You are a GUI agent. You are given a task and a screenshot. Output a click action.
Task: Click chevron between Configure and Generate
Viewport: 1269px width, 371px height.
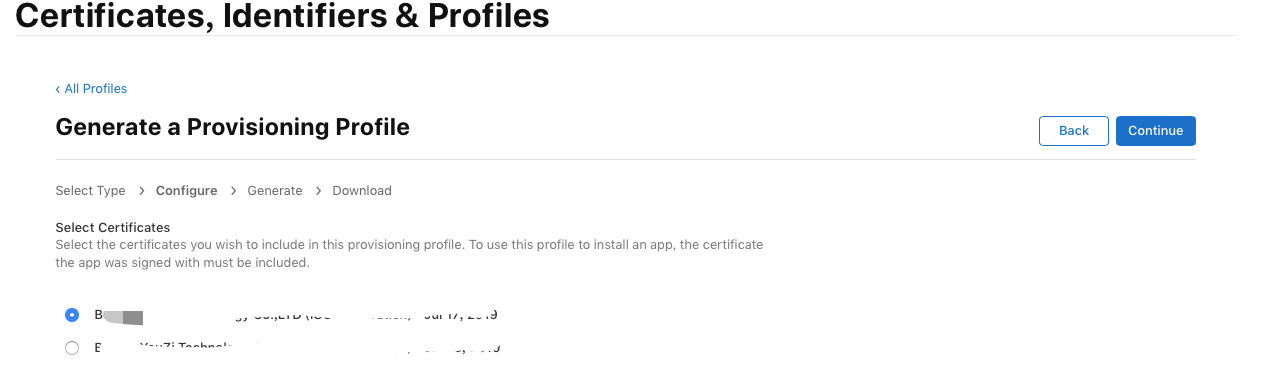(233, 190)
